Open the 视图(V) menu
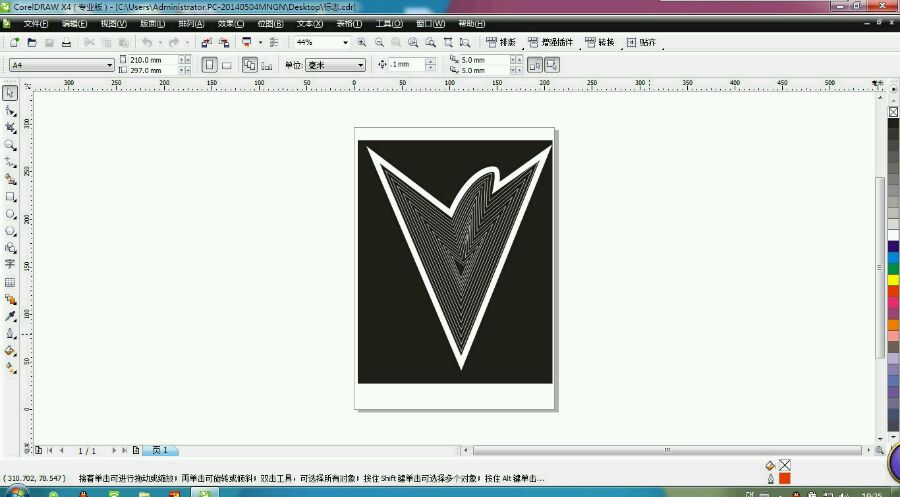 [113, 24]
